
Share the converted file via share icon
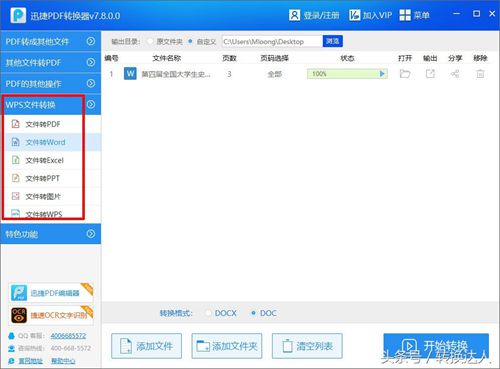tap(455, 74)
